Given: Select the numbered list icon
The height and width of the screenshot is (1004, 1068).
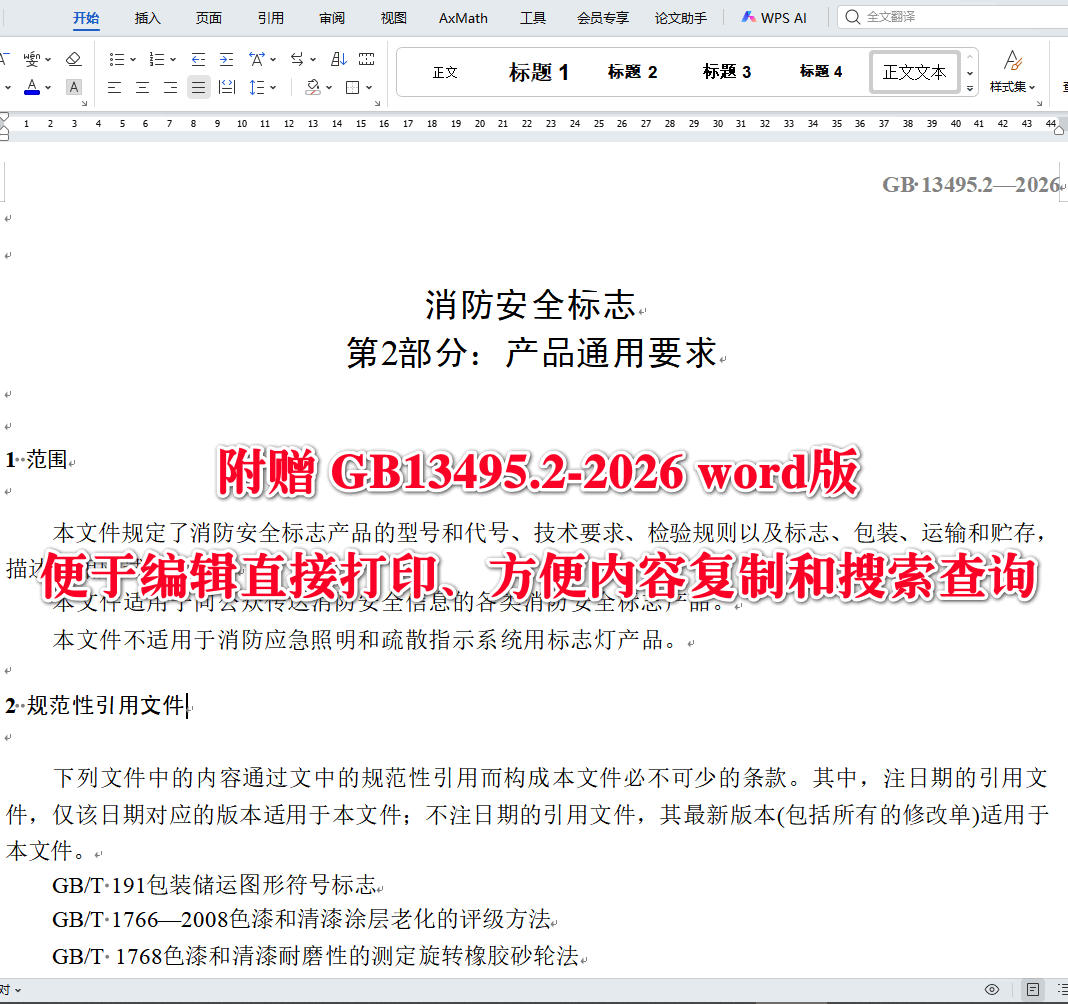Looking at the screenshot, I should (157, 59).
